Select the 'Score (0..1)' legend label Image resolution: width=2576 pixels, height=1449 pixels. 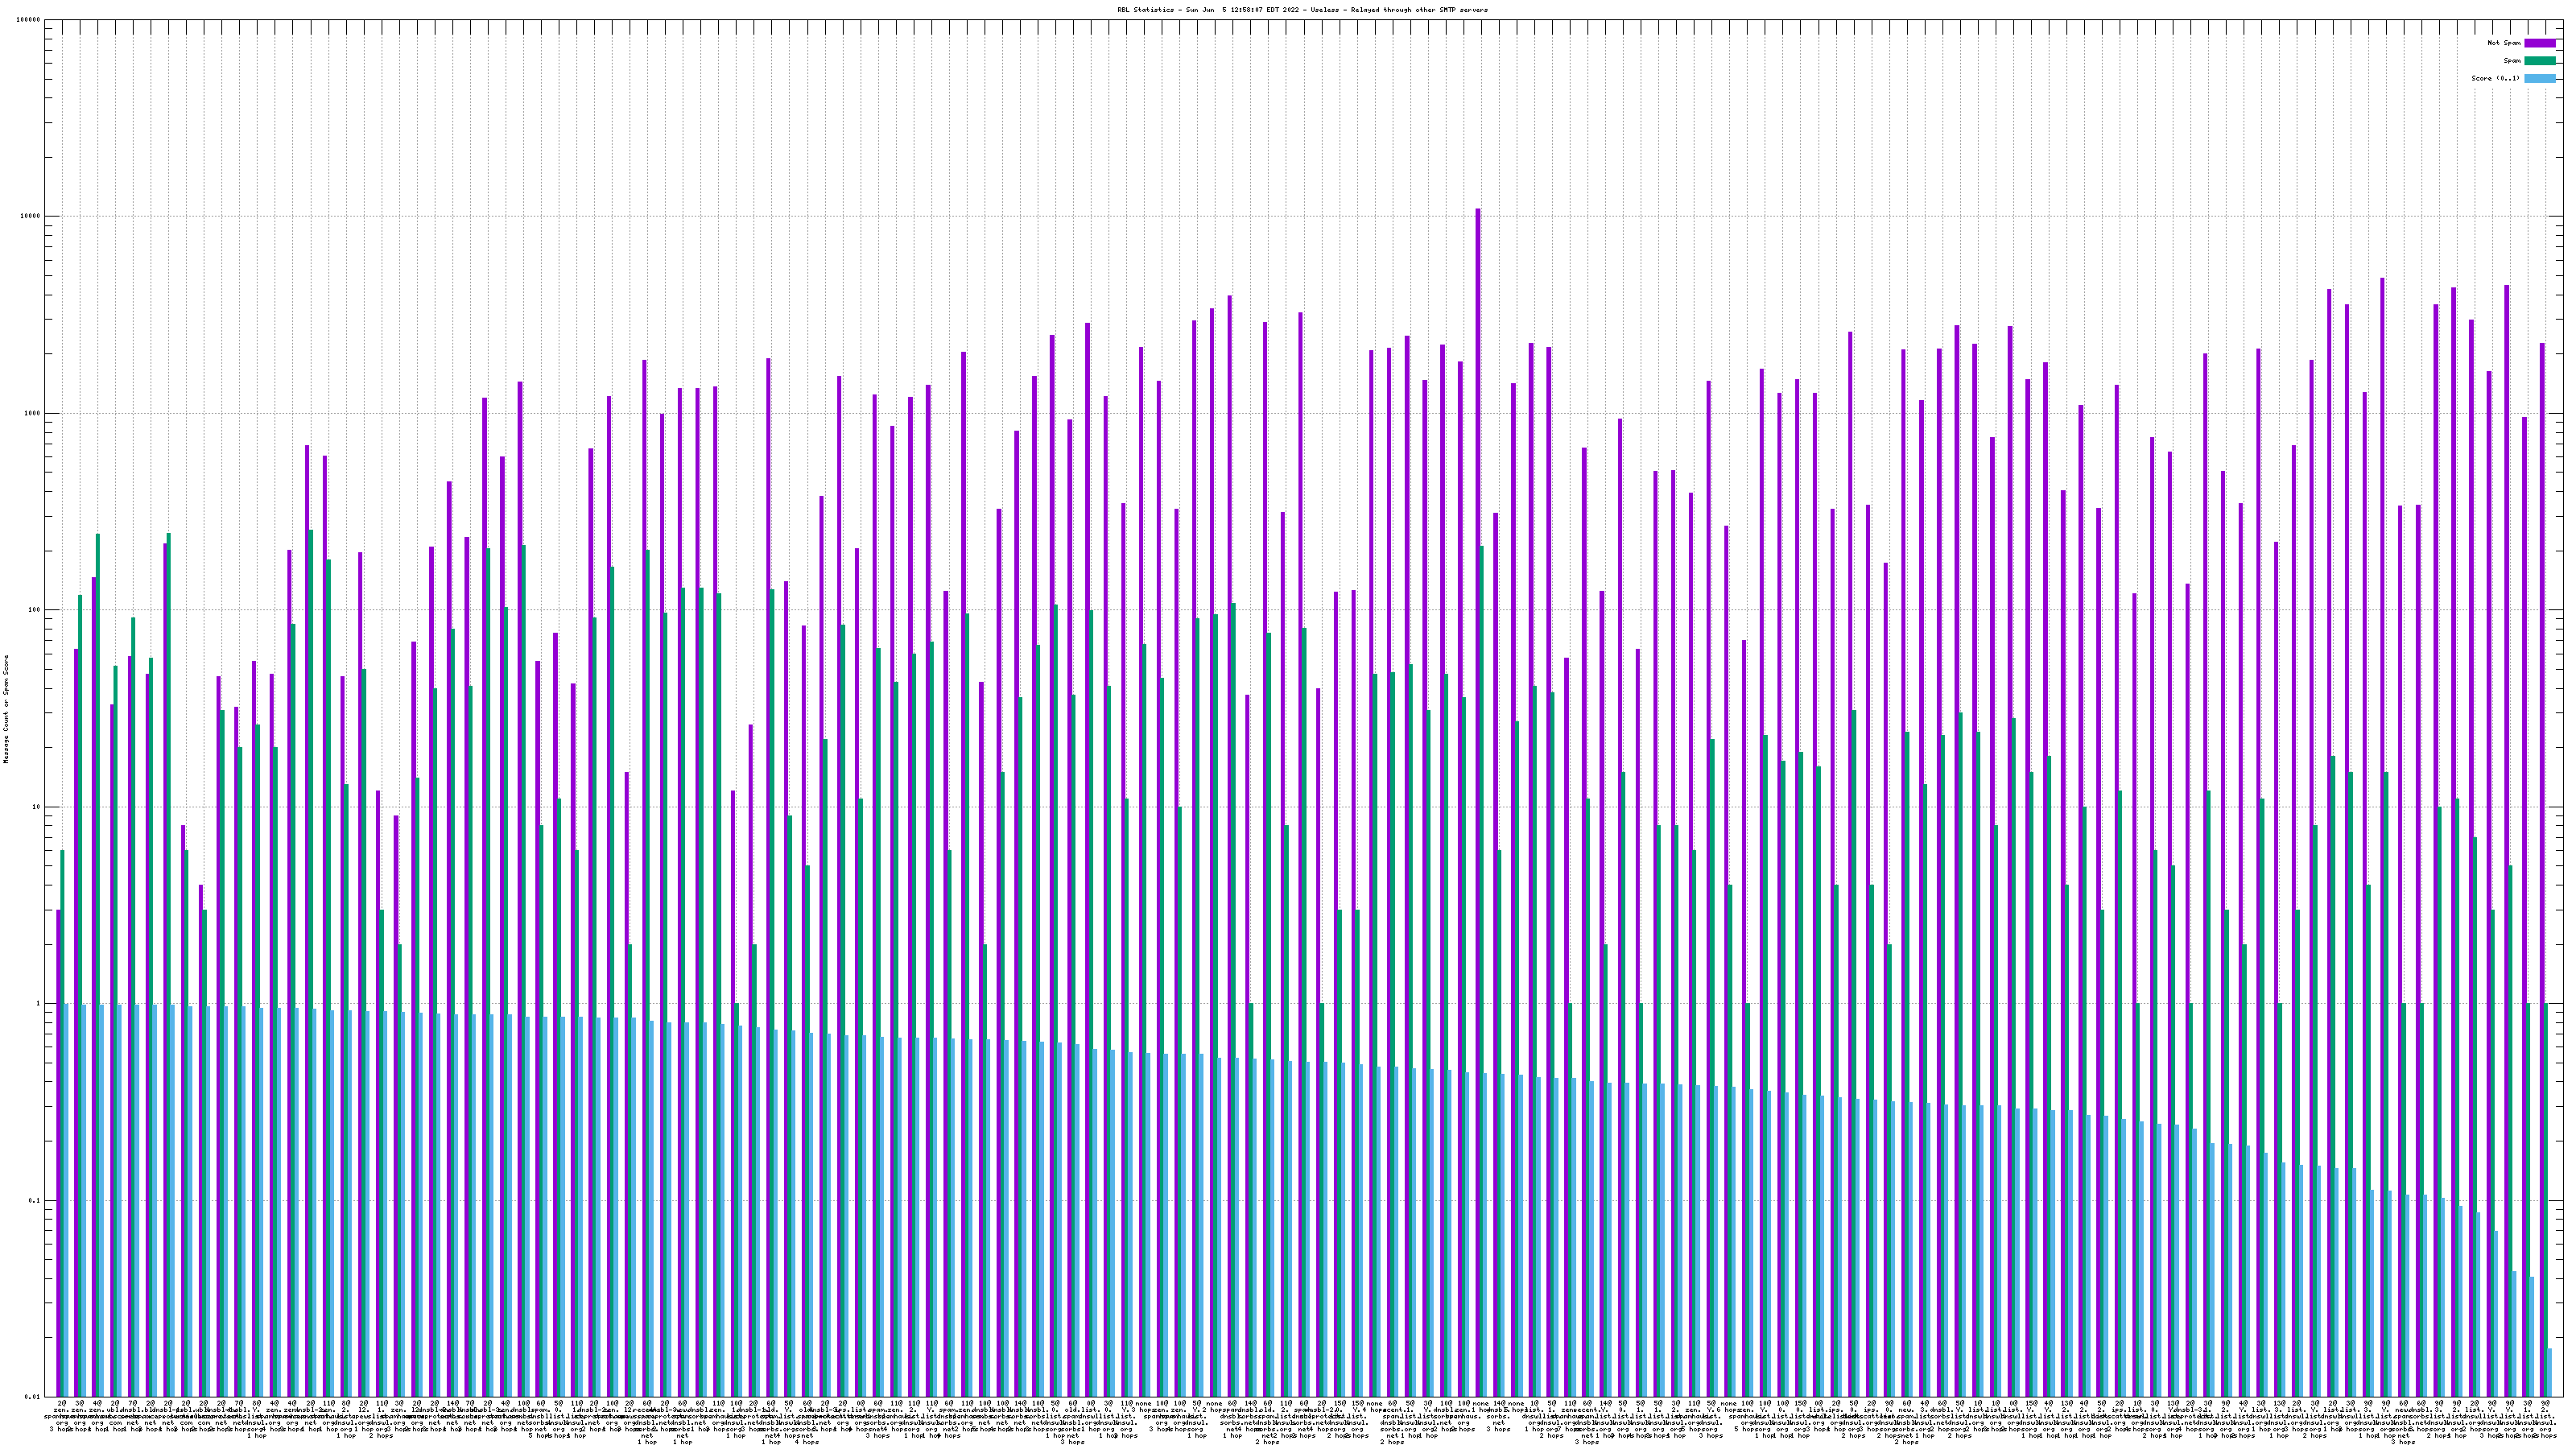(x=2495, y=78)
